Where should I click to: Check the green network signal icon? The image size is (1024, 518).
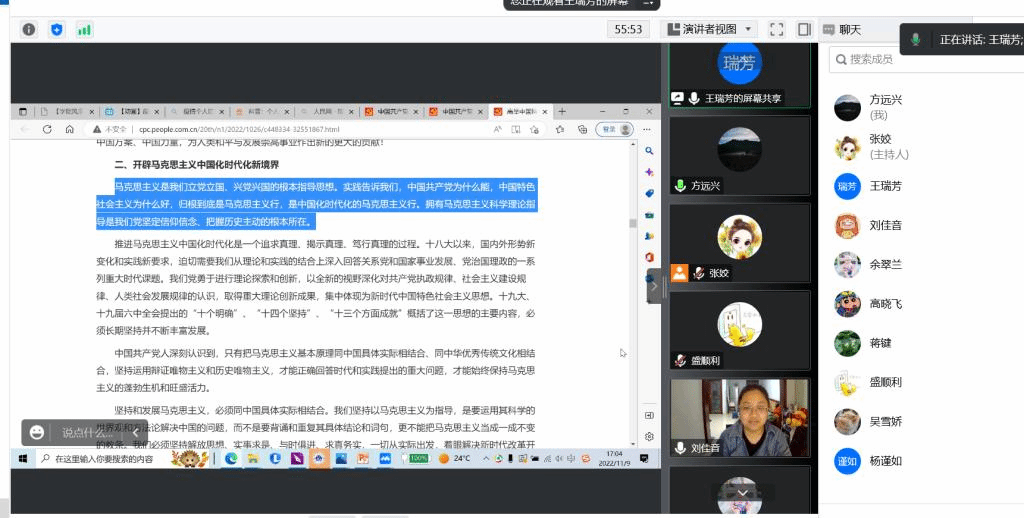click(x=84, y=29)
